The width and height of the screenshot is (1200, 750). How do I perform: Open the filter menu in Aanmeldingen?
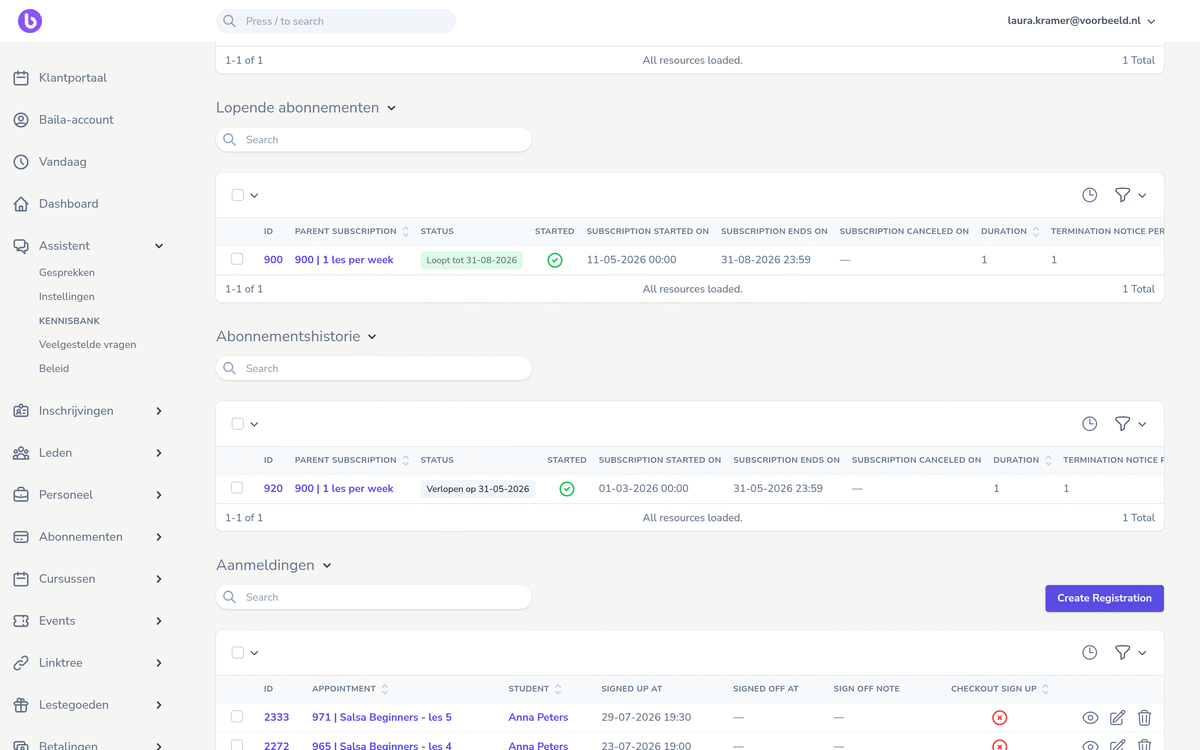[x=1130, y=653]
